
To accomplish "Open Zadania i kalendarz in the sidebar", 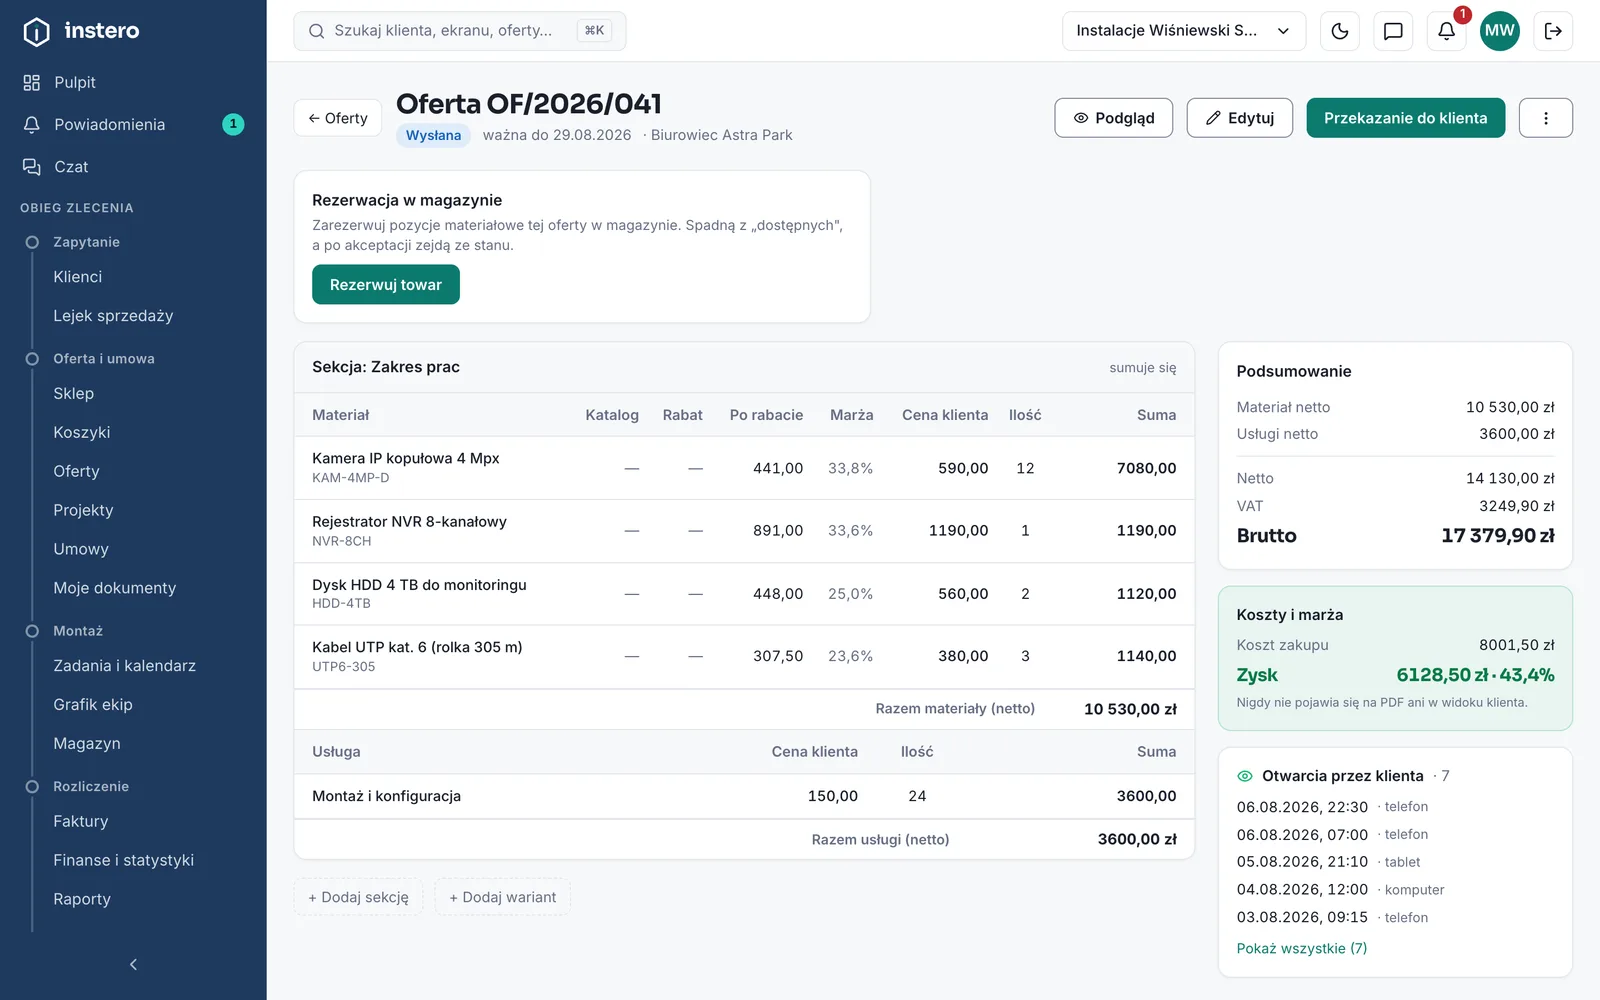I will [125, 666].
